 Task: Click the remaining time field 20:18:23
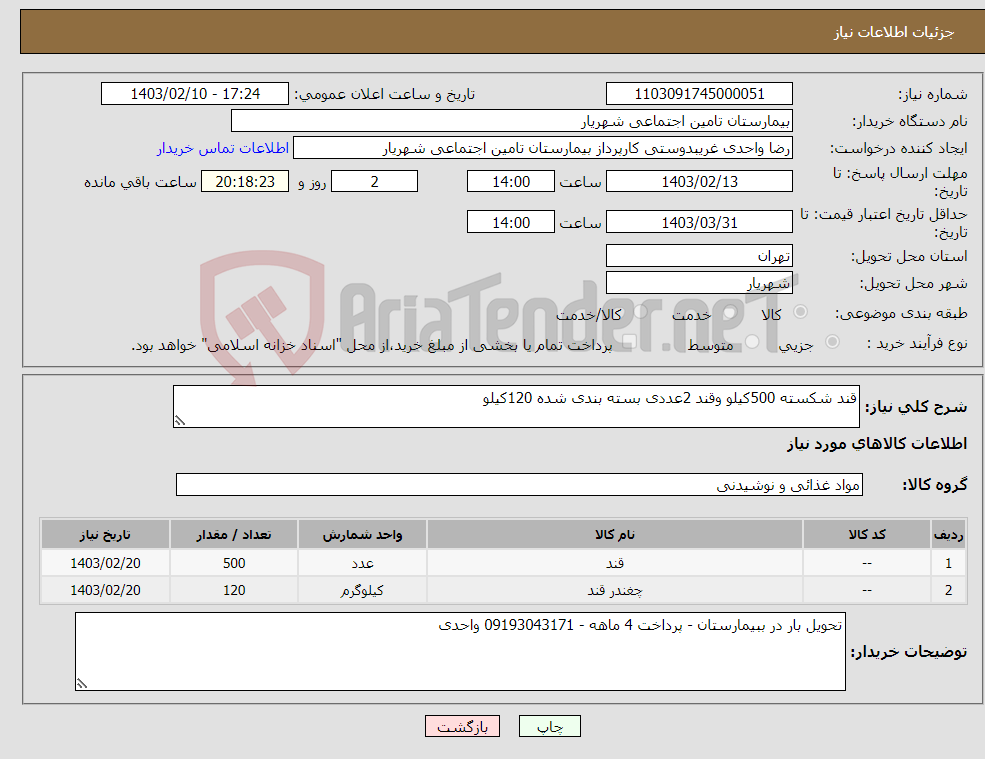pyautogui.click(x=245, y=182)
